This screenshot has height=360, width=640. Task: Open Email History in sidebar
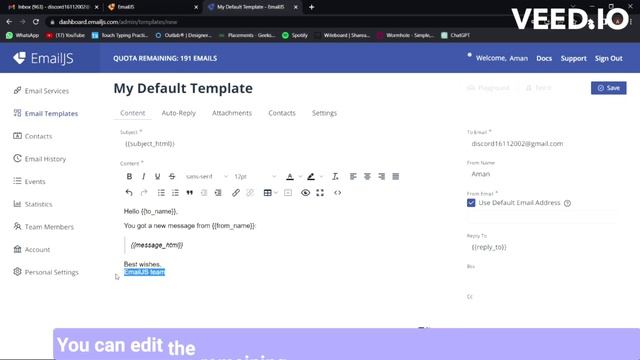pos(40,159)
